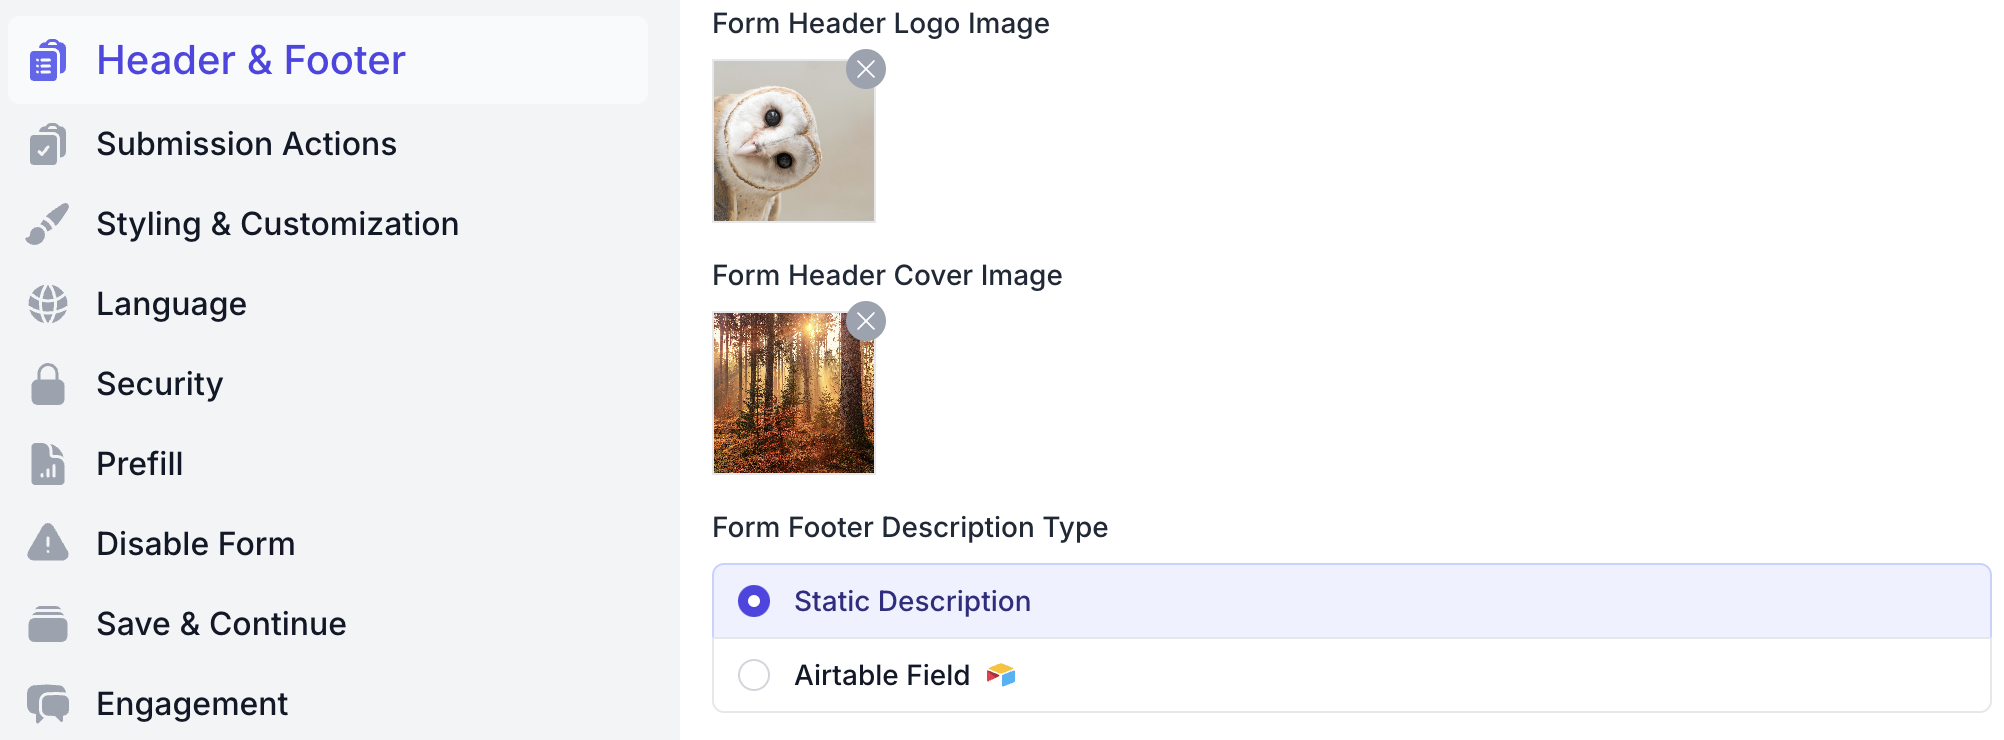Open the Security settings section
Screen dimensions: 2004x740
tap(159, 384)
